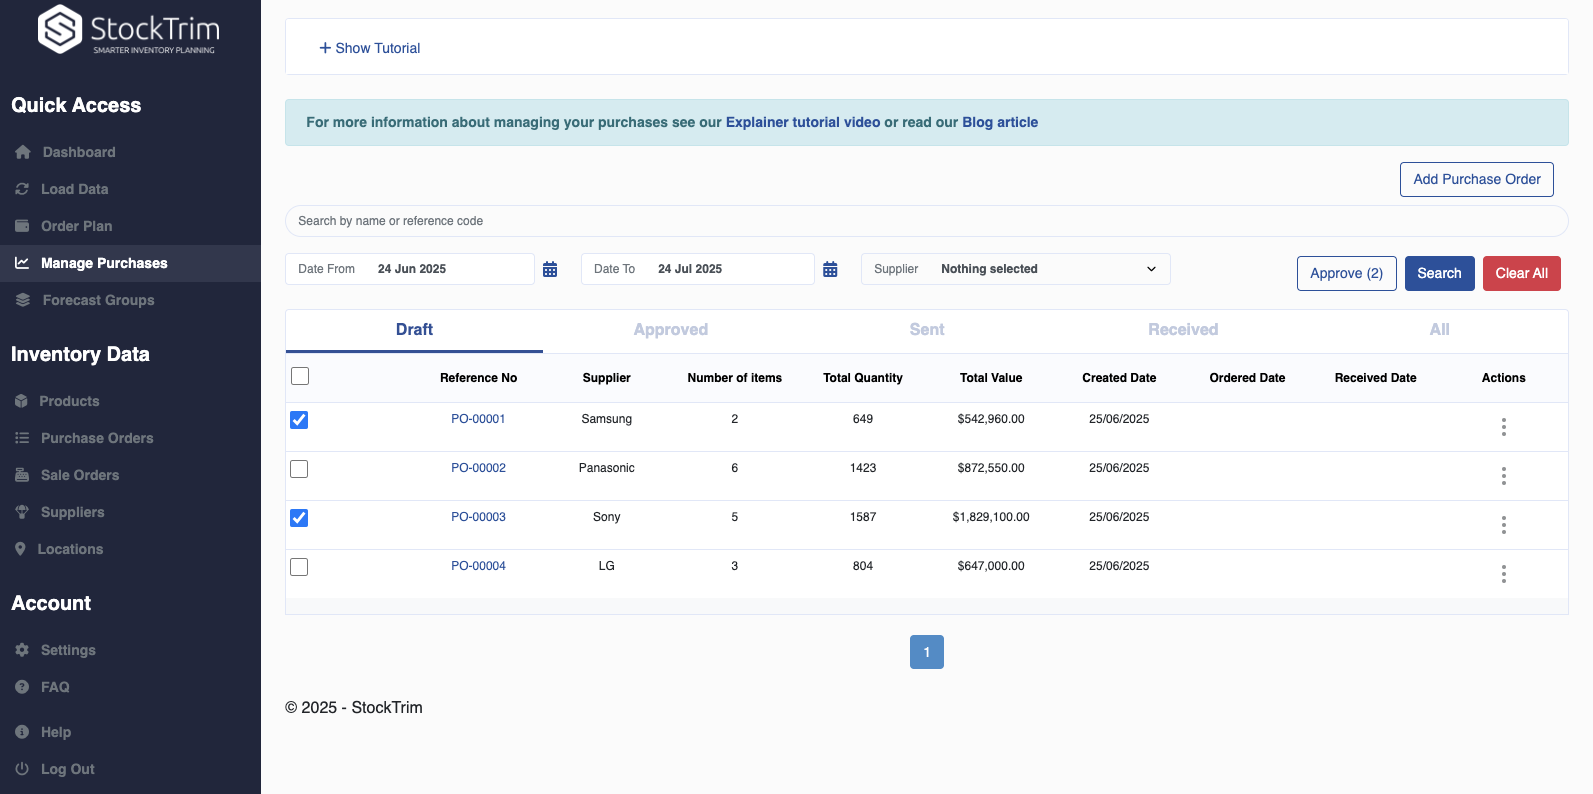Screen dimensions: 1593x794
Task: Go to page 1 in pagination
Action: pyautogui.click(x=927, y=652)
